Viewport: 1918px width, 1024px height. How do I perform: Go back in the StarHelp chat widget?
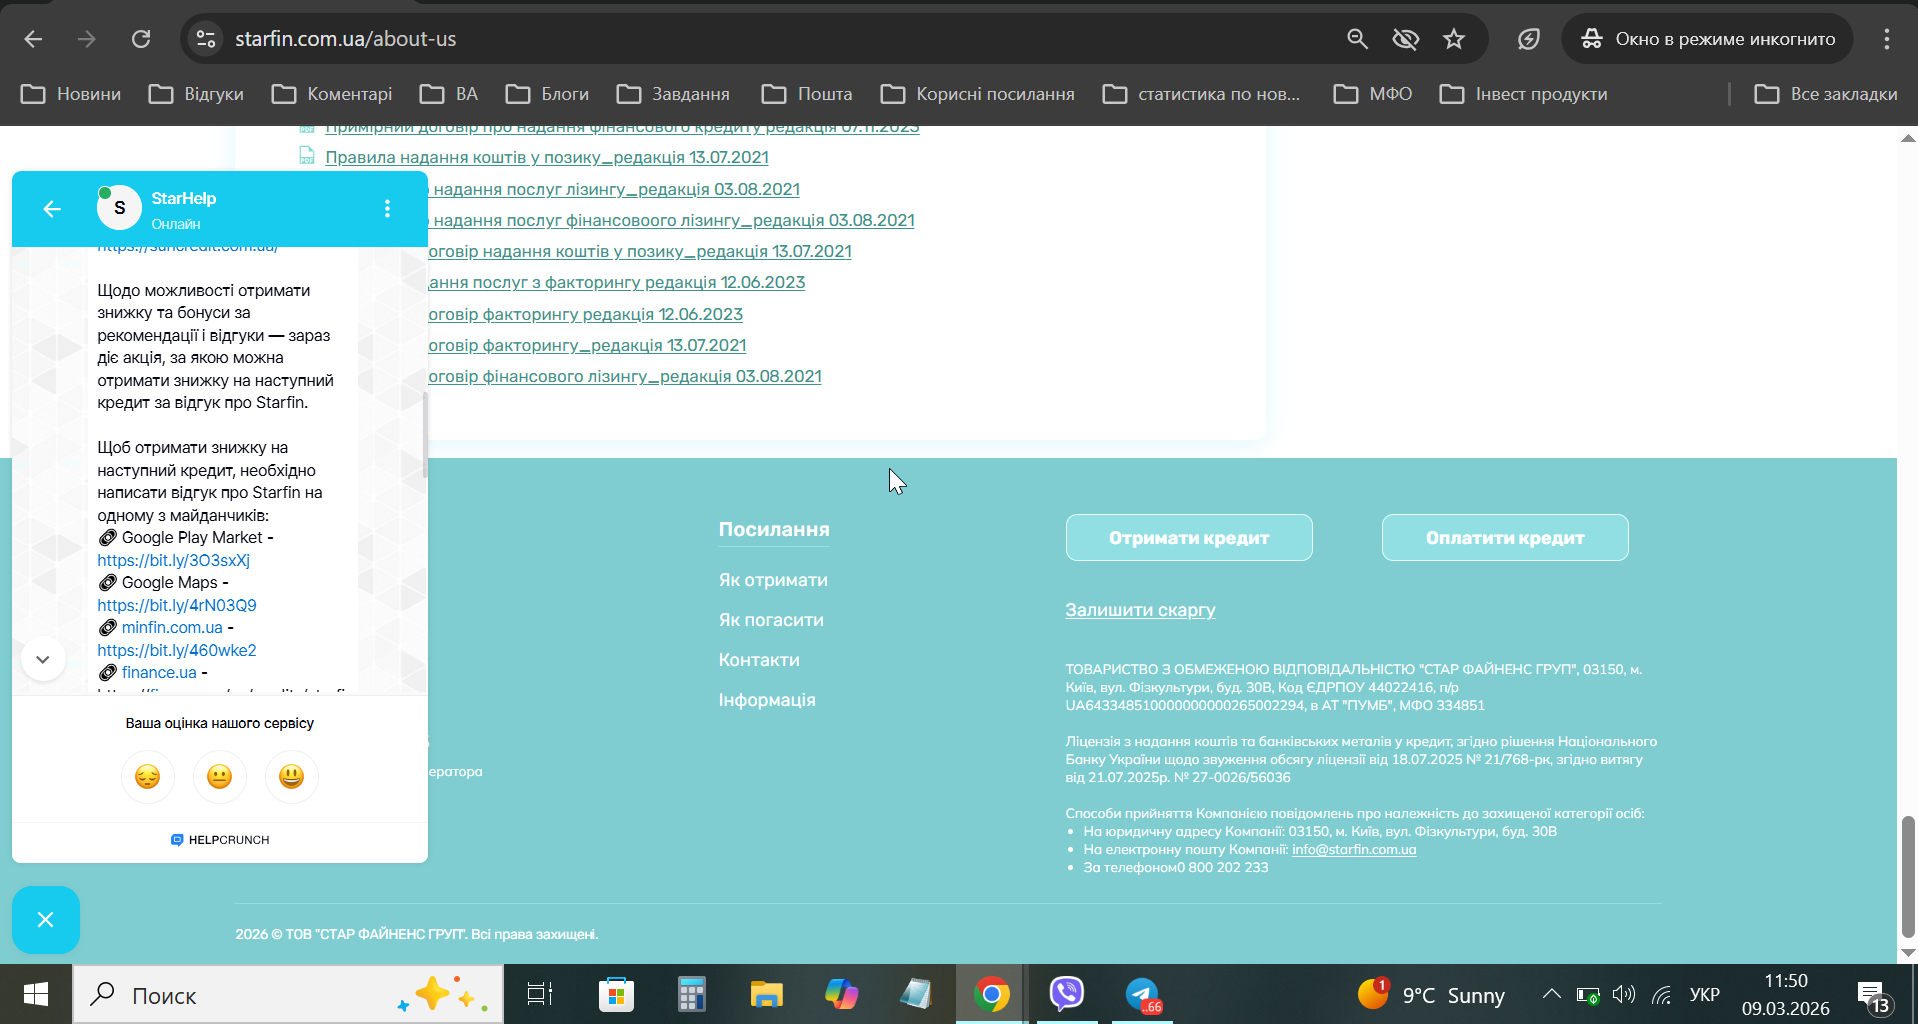52,208
